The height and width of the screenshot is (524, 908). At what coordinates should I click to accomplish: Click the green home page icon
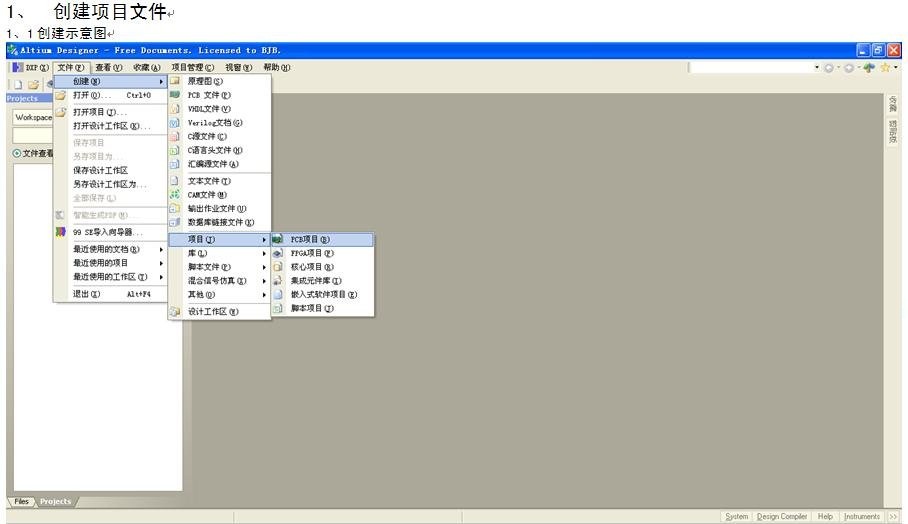coord(869,68)
